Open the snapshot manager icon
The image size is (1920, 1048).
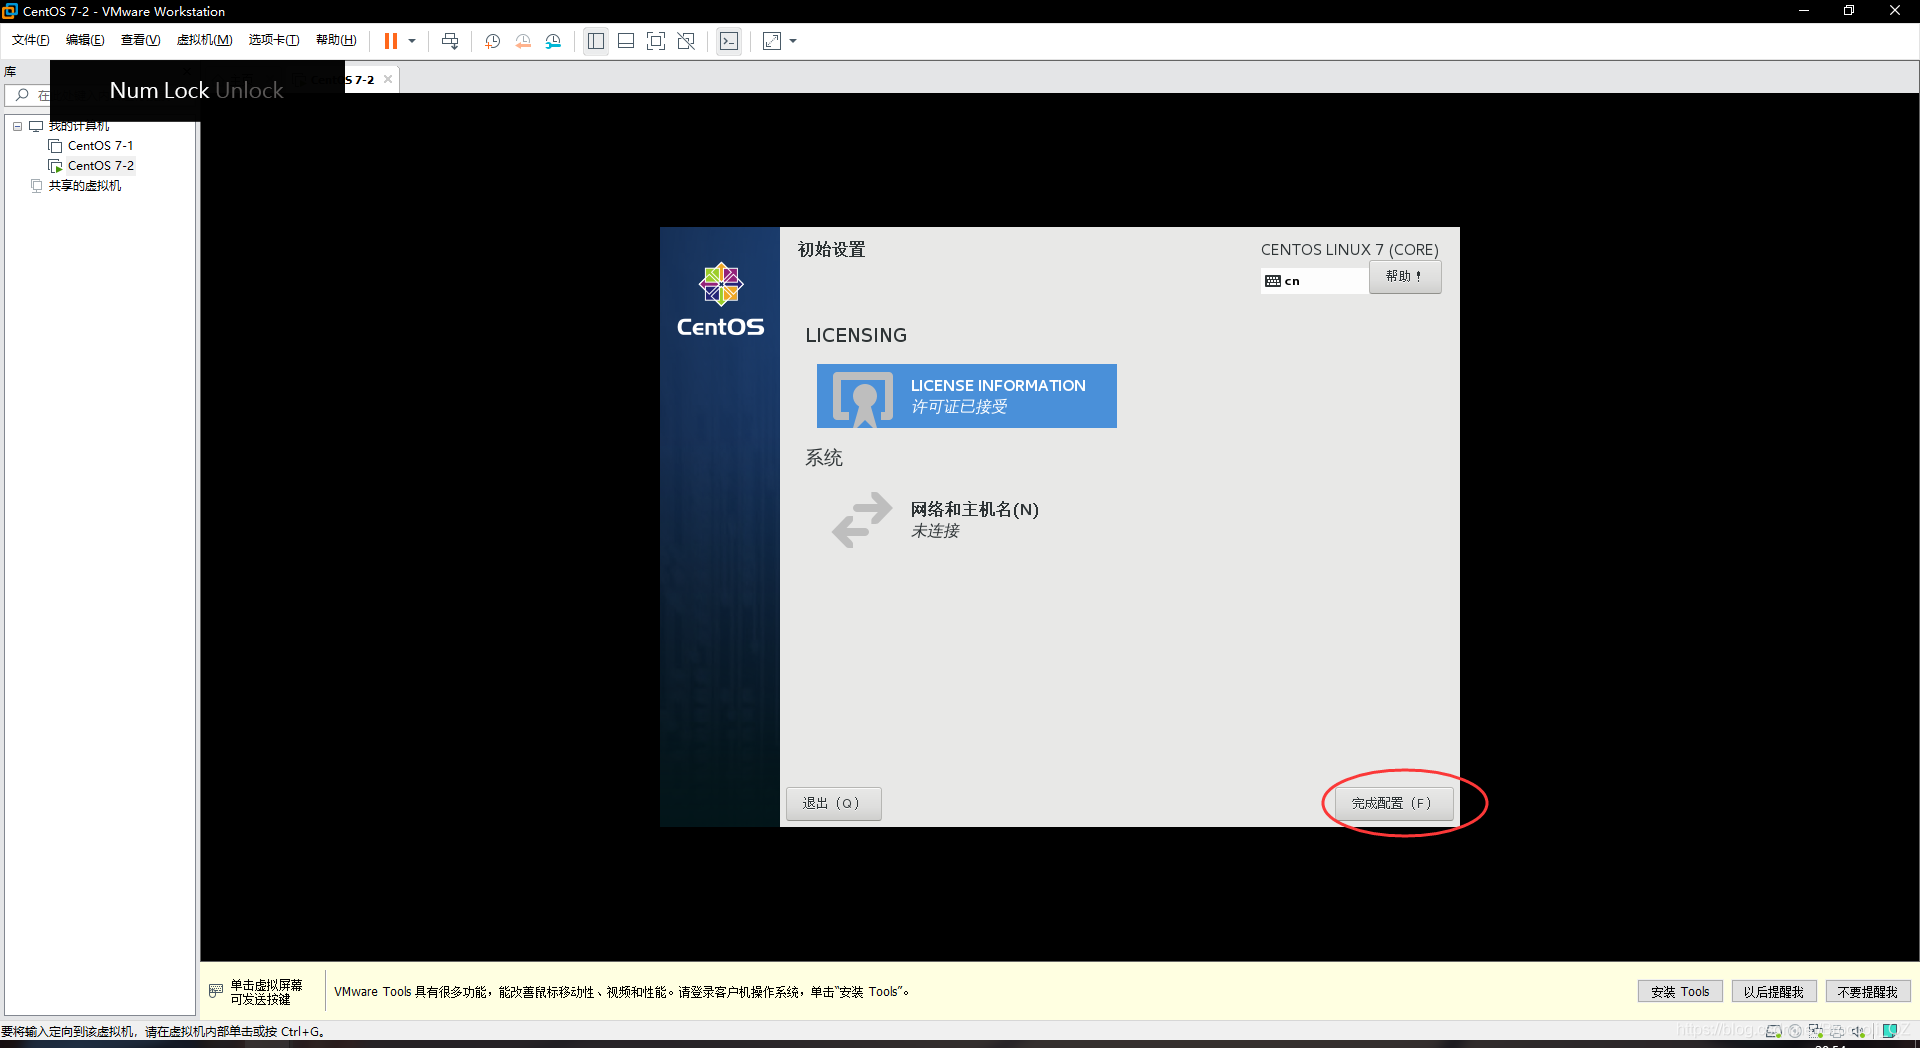coord(553,41)
